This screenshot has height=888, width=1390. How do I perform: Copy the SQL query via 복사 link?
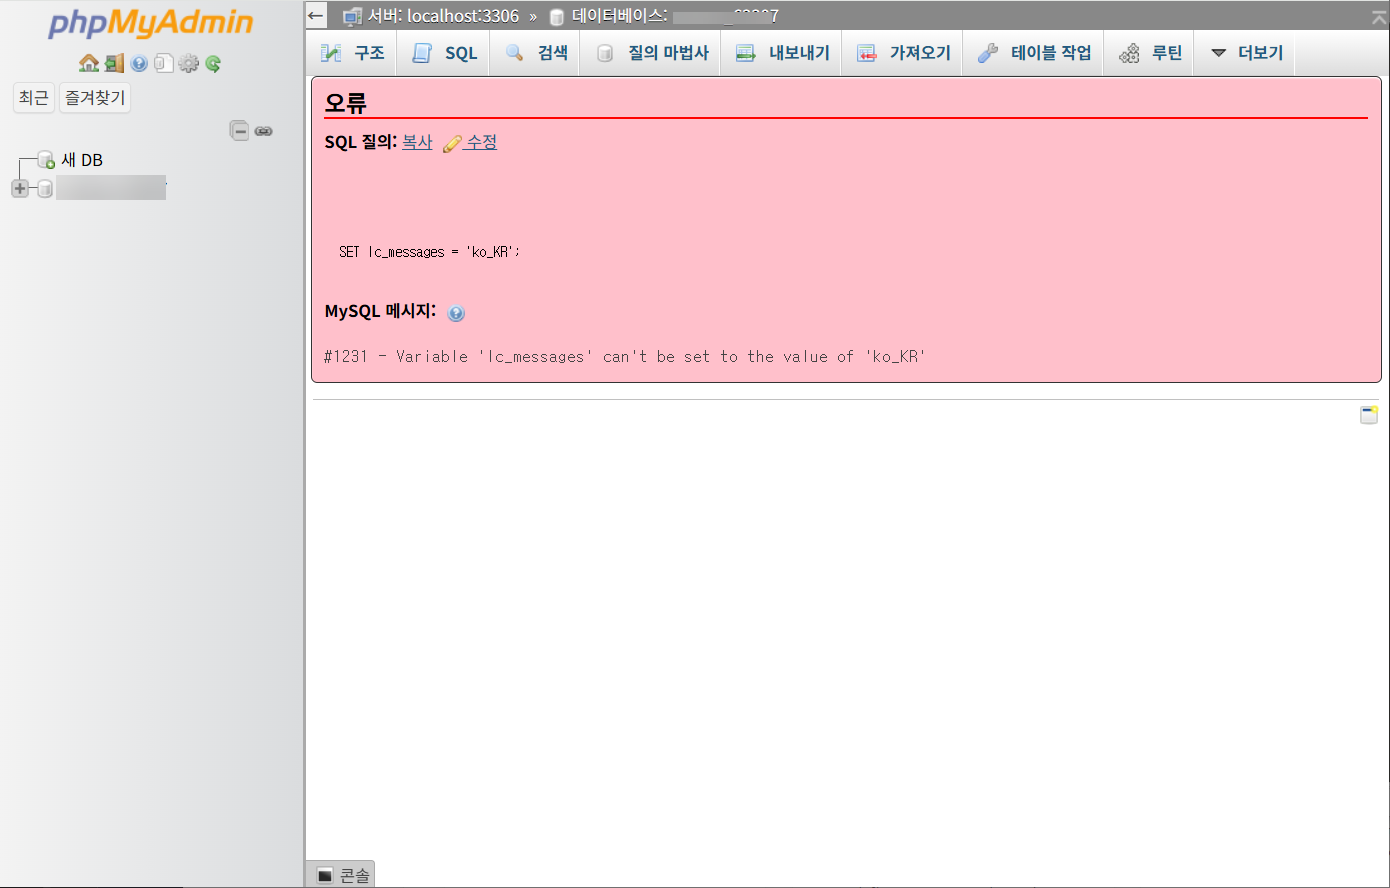tap(417, 142)
